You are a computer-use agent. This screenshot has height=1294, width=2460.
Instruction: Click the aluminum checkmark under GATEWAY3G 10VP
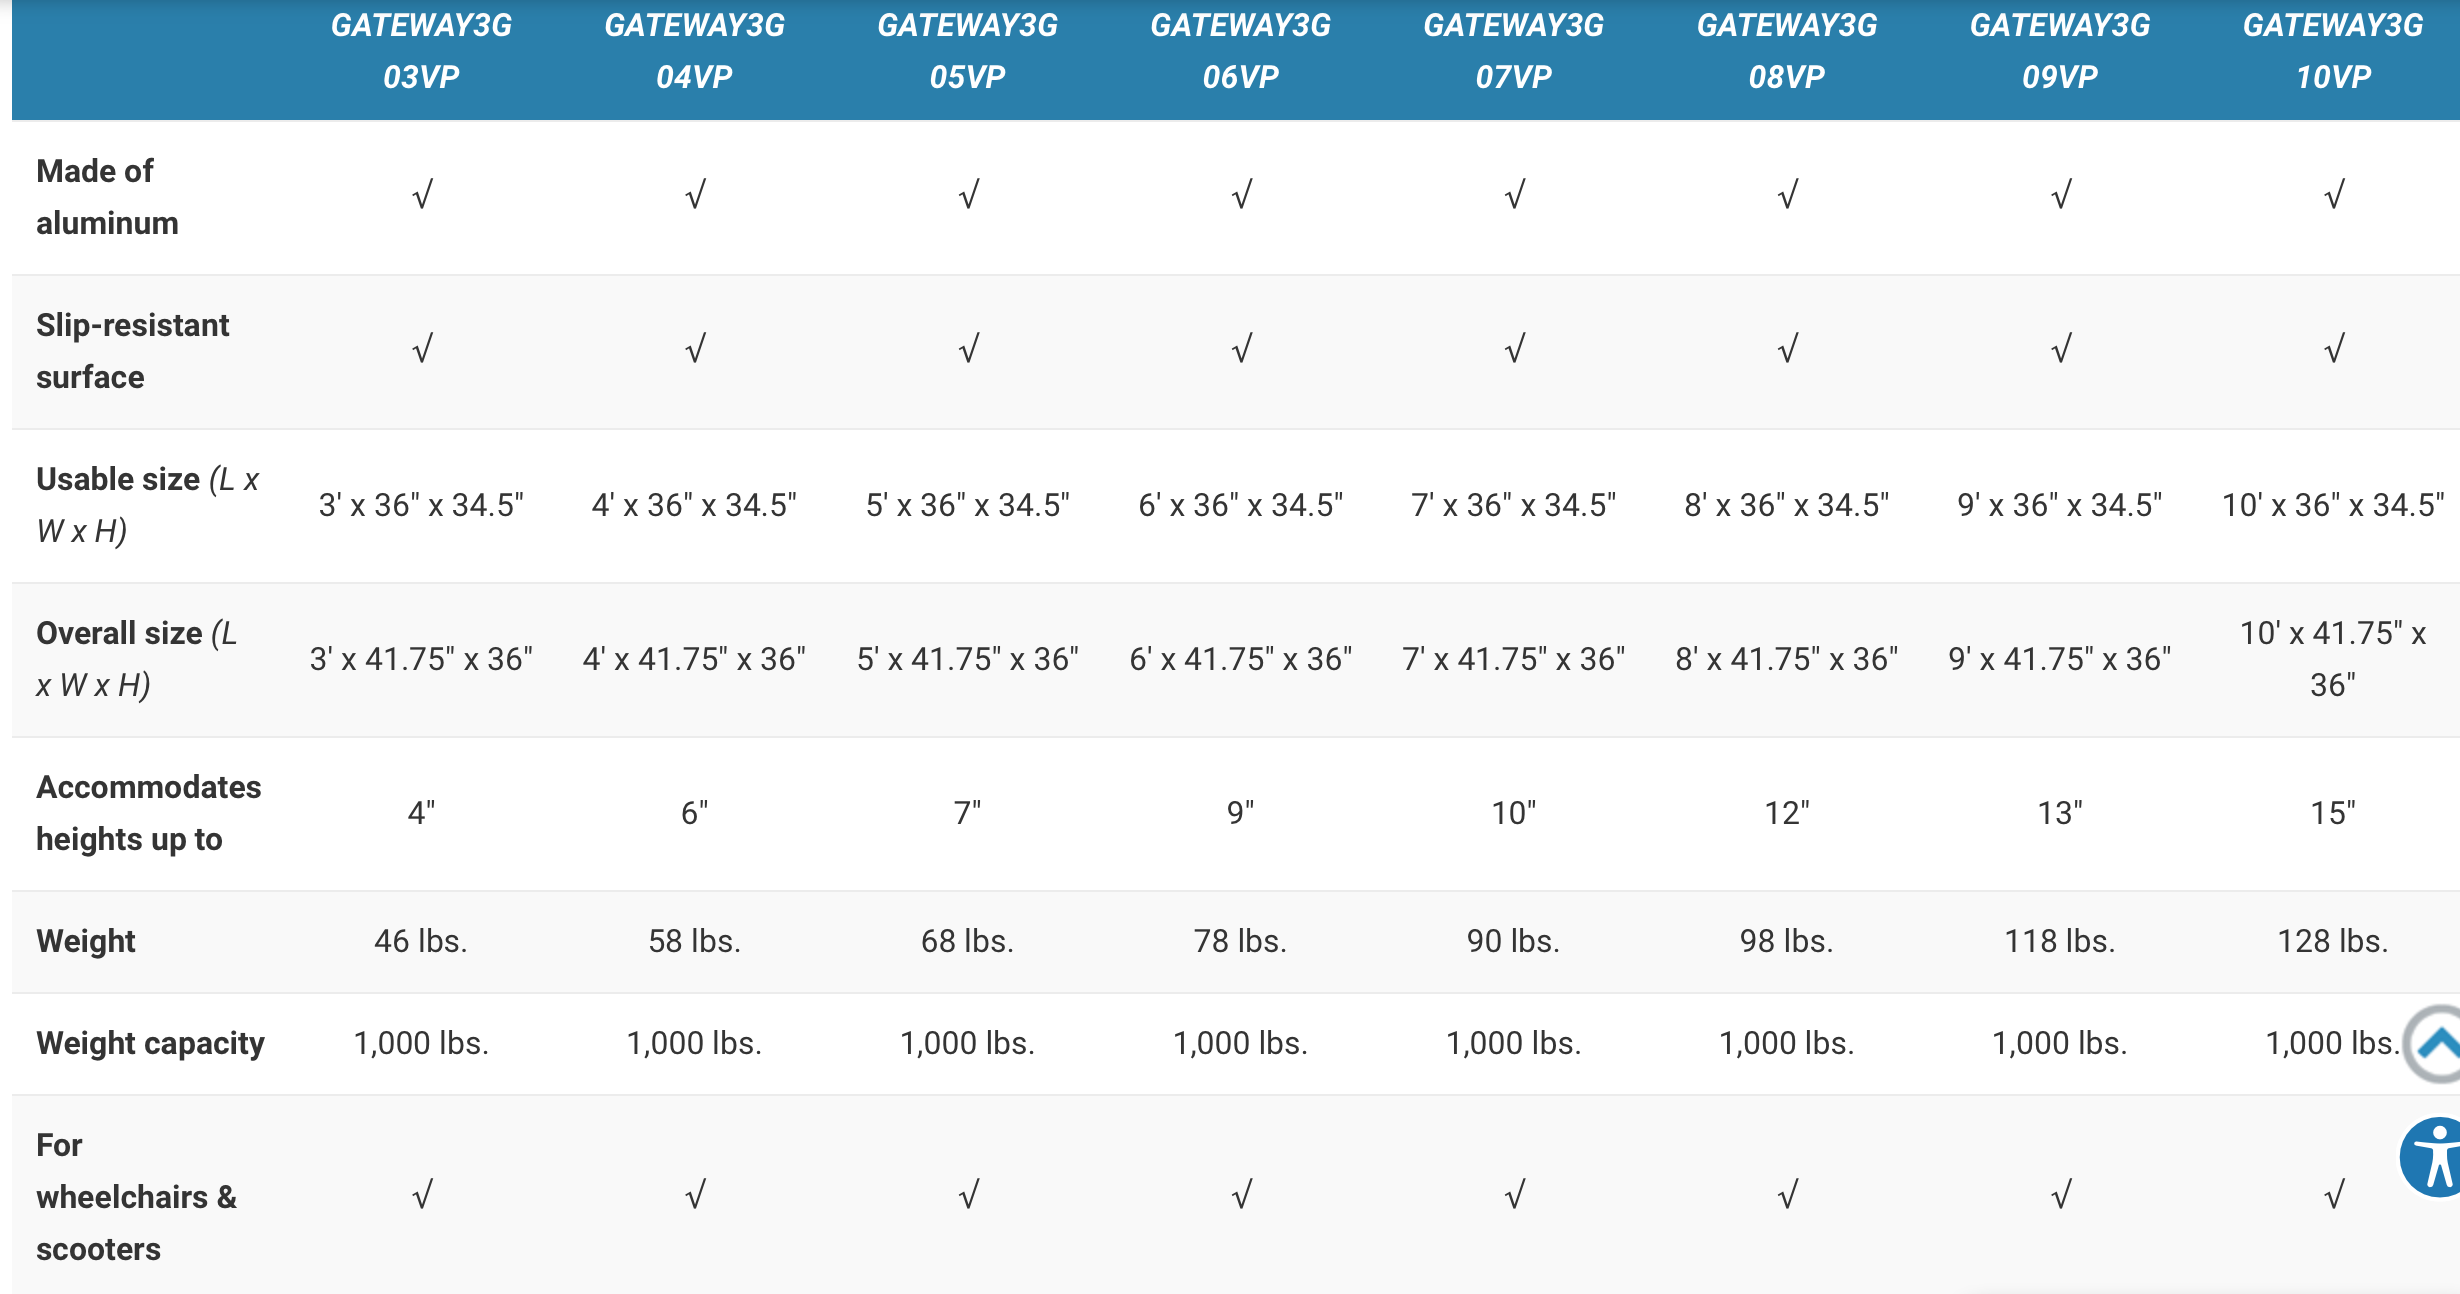pyautogui.click(x=2333, y=195)
